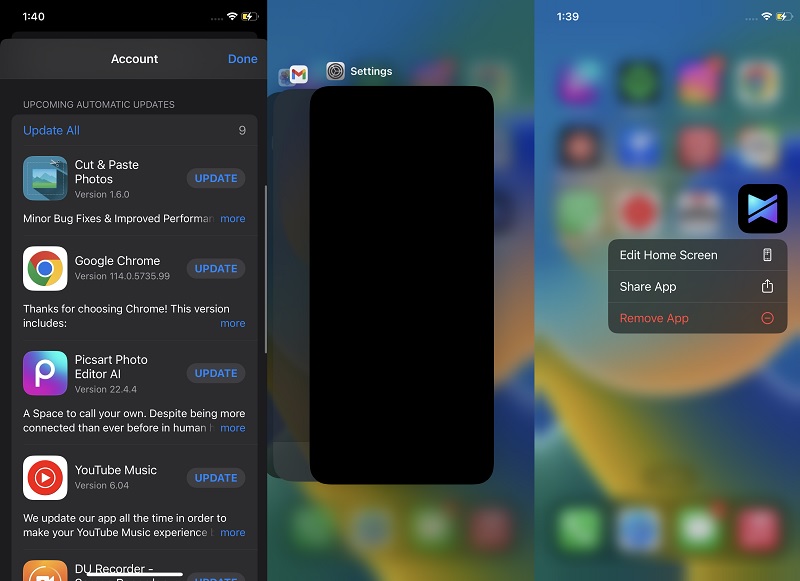800x581 pixels.
Task: Open the DU Recorder app icon
Action: click(45, 571)
